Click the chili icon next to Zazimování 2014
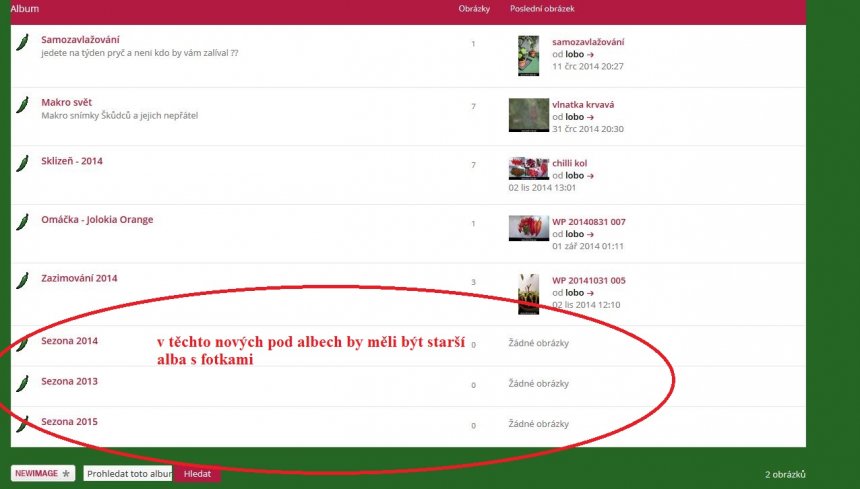Image resolution: width=860 pixels, height=489 pixels. click(21, 281)
